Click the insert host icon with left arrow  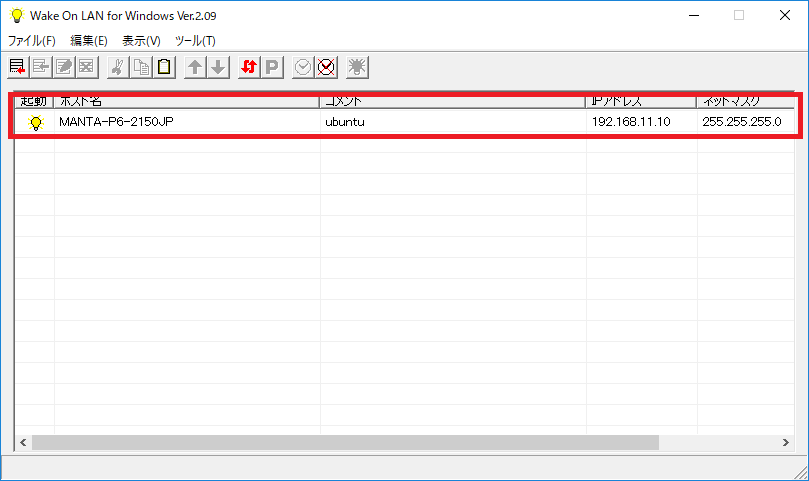pos(41,67)
